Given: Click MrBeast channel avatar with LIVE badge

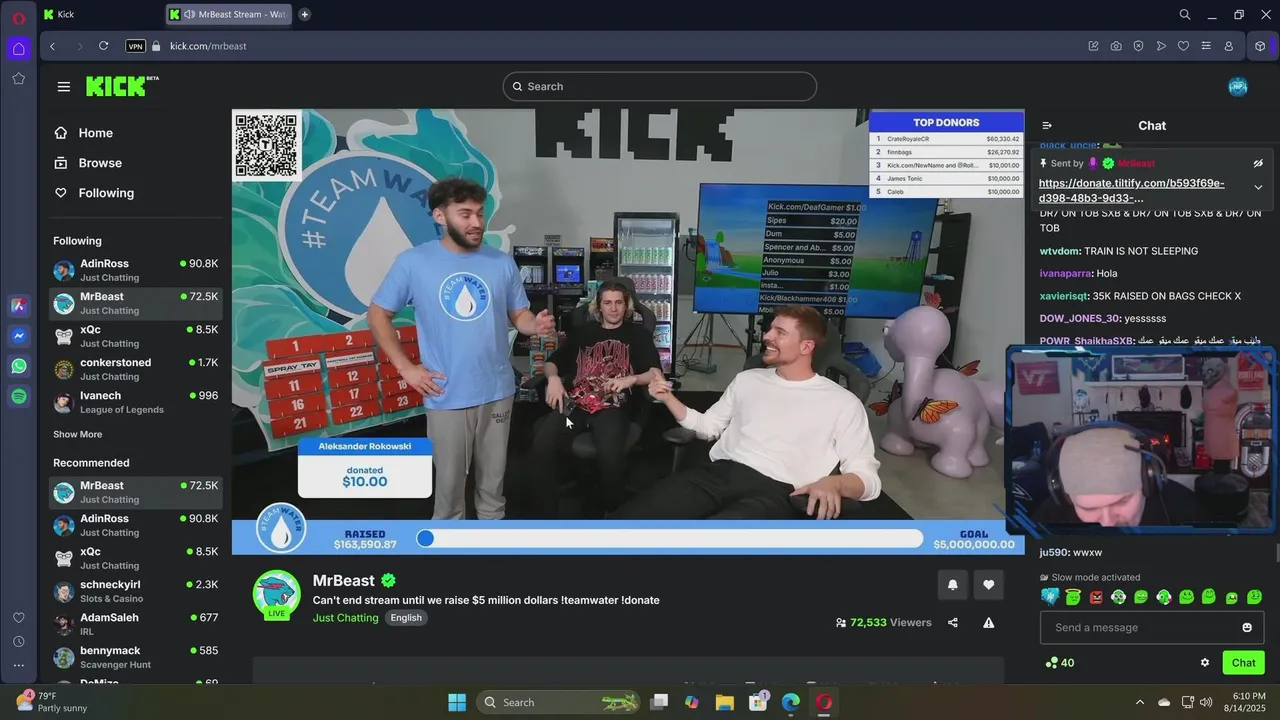Looking at the screenshot, I should [277, 595].
